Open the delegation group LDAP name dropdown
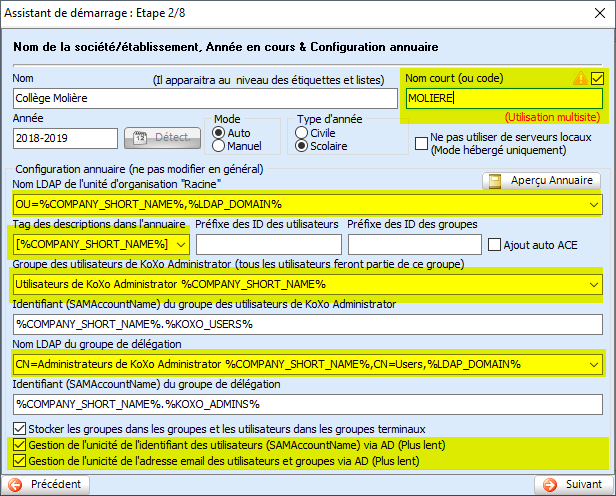The width and height of the screenshot is (616, 496). (x=594, y=364)
